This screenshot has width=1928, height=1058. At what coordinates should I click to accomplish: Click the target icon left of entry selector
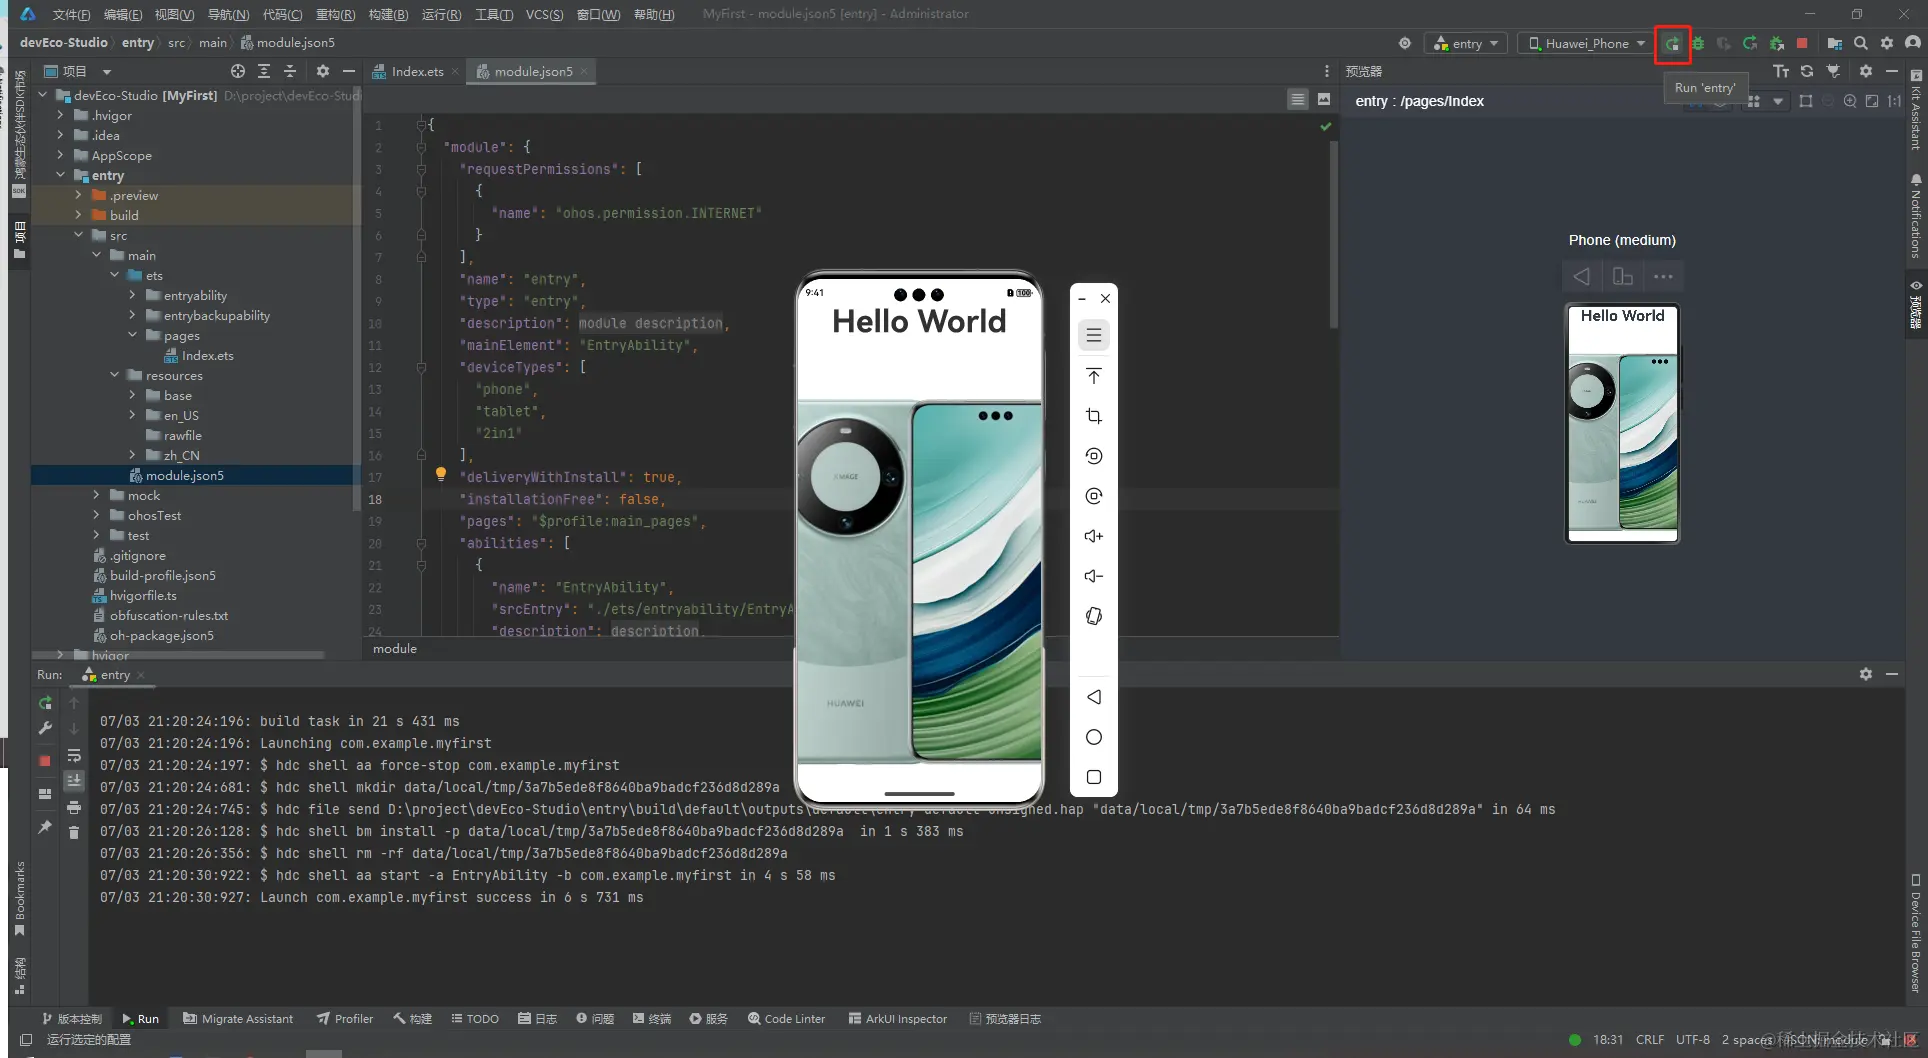tap(1405, 44)
